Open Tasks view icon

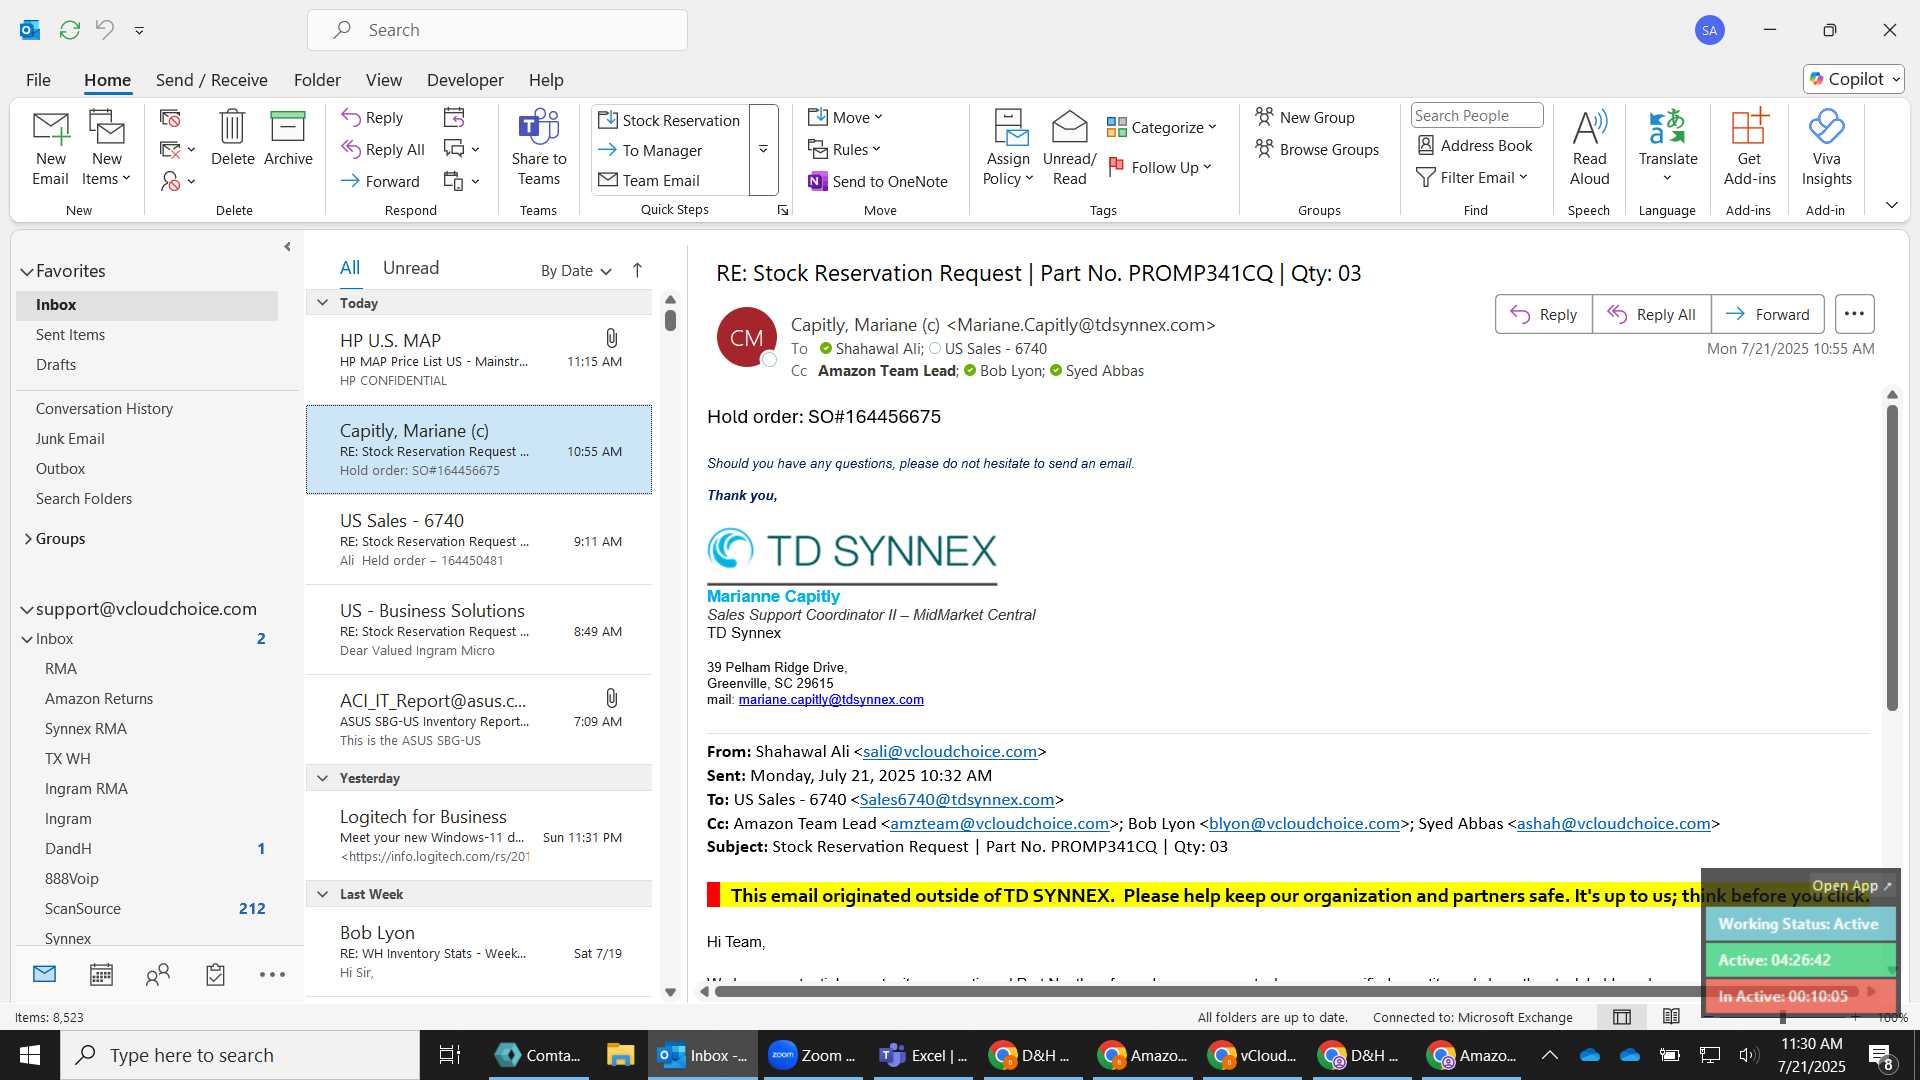pos(215,975)
